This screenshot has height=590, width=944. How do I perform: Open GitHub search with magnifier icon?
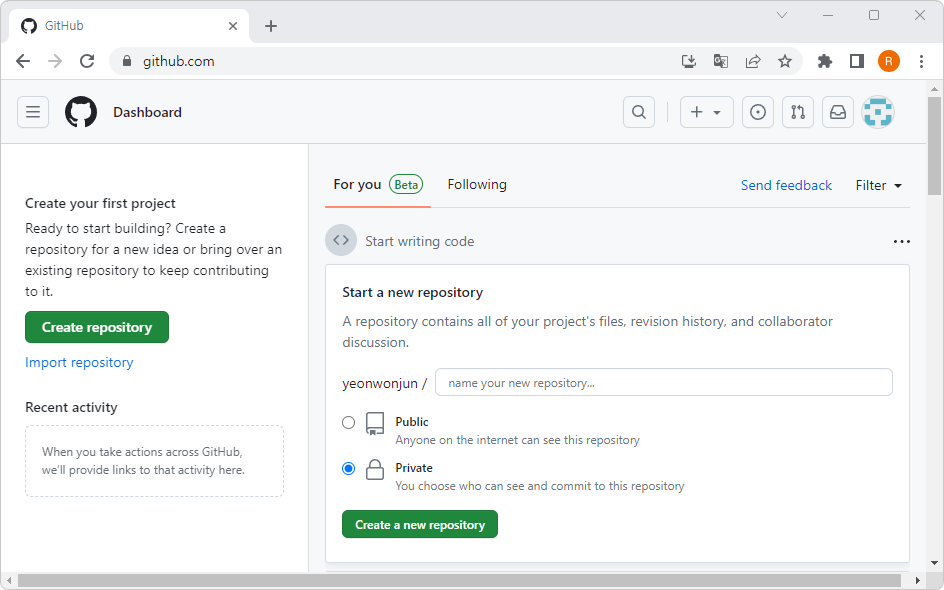point(639,112)
